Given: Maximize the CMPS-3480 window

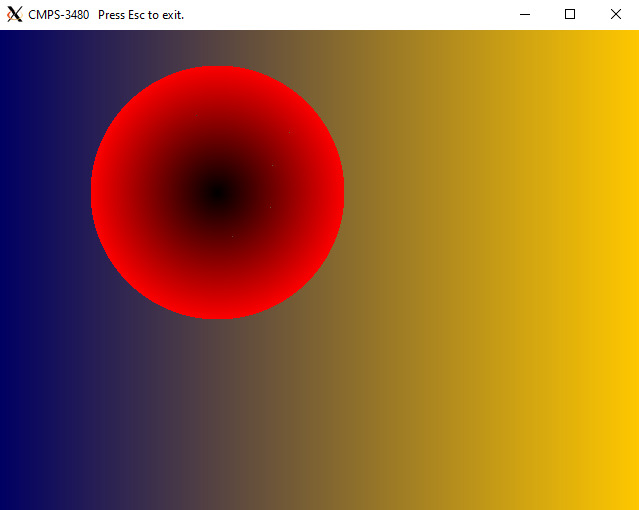Looking at the screenshot, I should pos(570,15).
